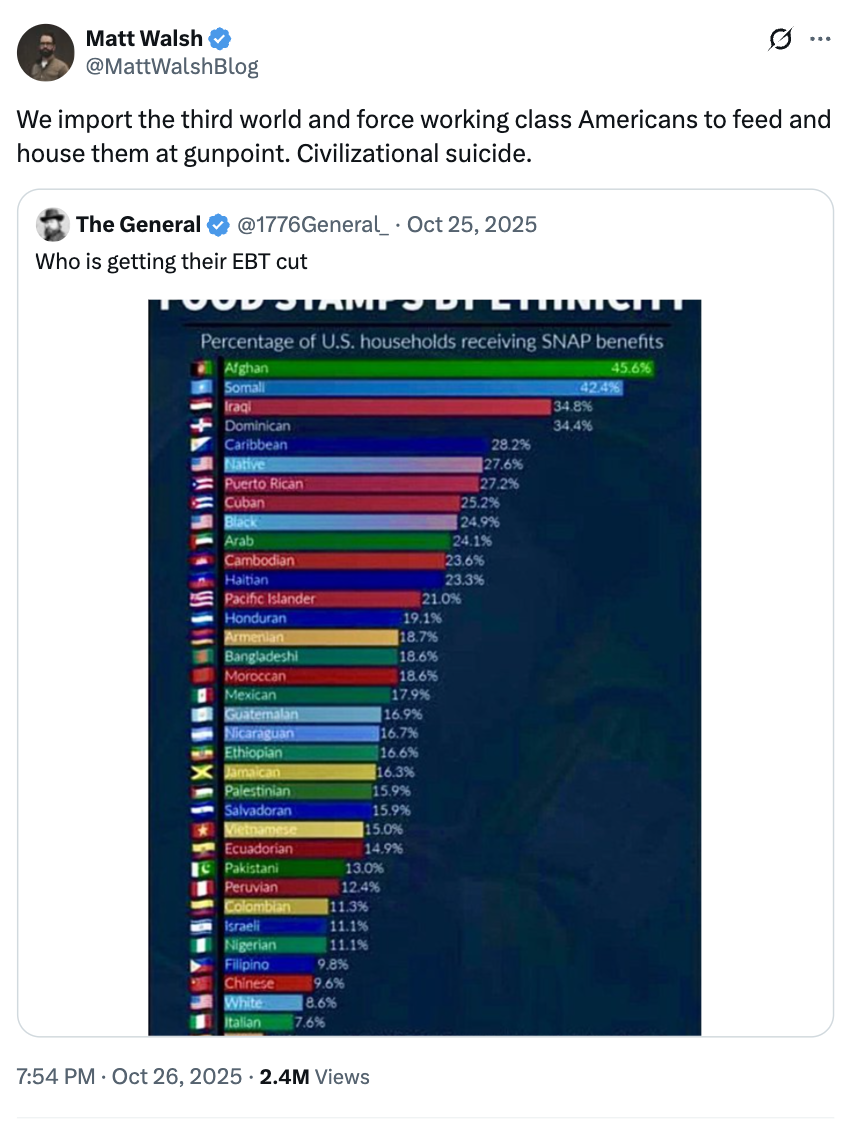This screenshot has height=1128, width=846.
Task: Click Matt Walsh's blue verified badge
Action: click(220, 39)
